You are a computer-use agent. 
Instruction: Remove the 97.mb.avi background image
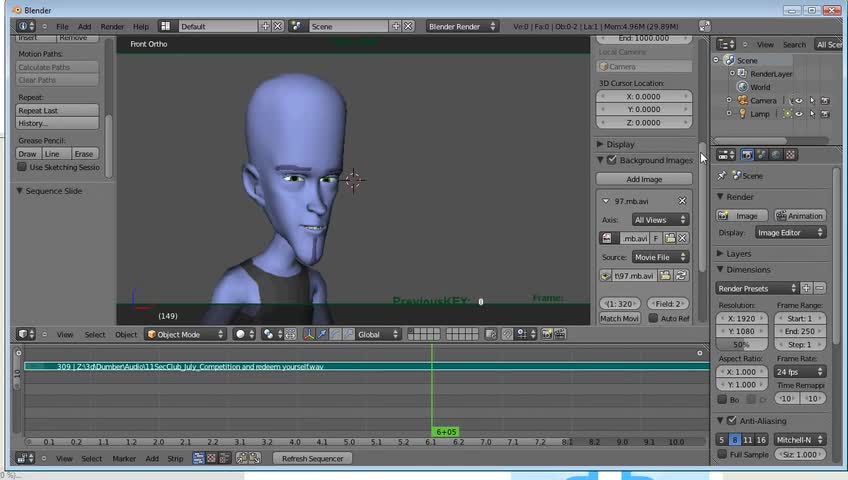(683, 201)
